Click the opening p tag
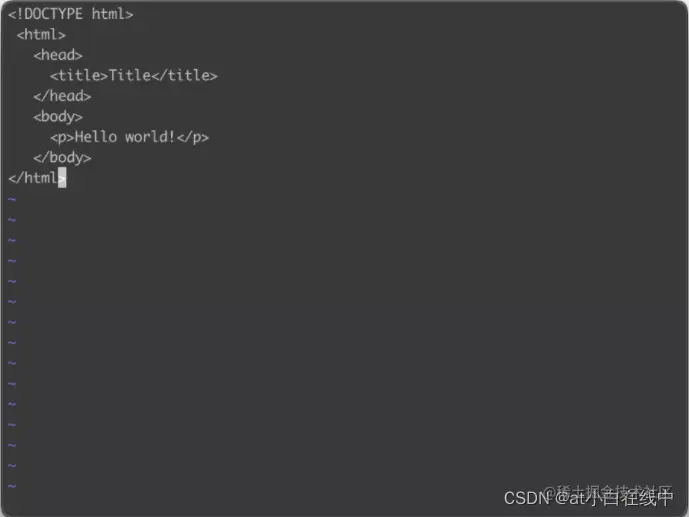689x517 pixels. pyautogui.click(x=62, y=137)
